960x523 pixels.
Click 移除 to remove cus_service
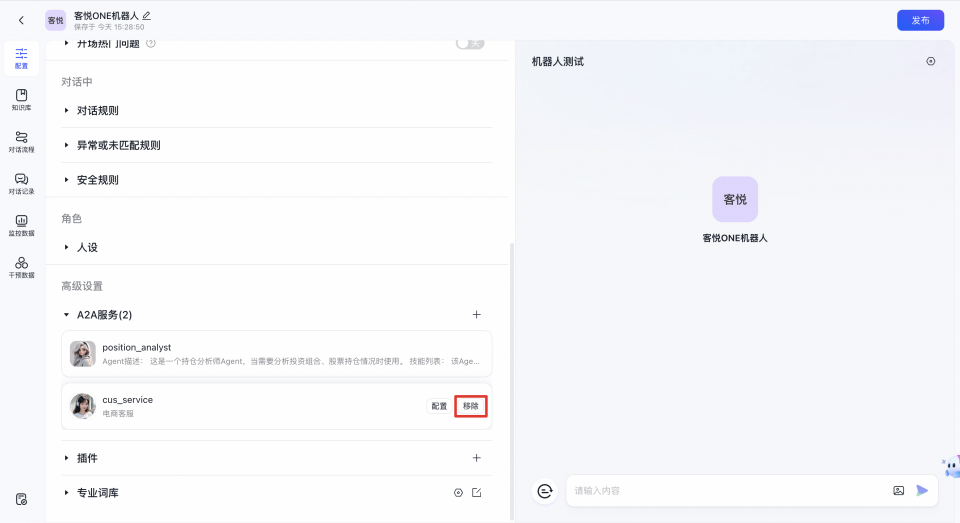tap(470, 406)
